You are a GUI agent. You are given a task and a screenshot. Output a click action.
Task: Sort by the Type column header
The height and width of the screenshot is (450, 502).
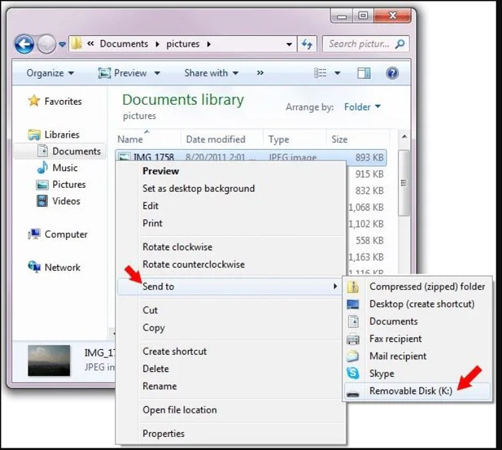coord(279,139)
